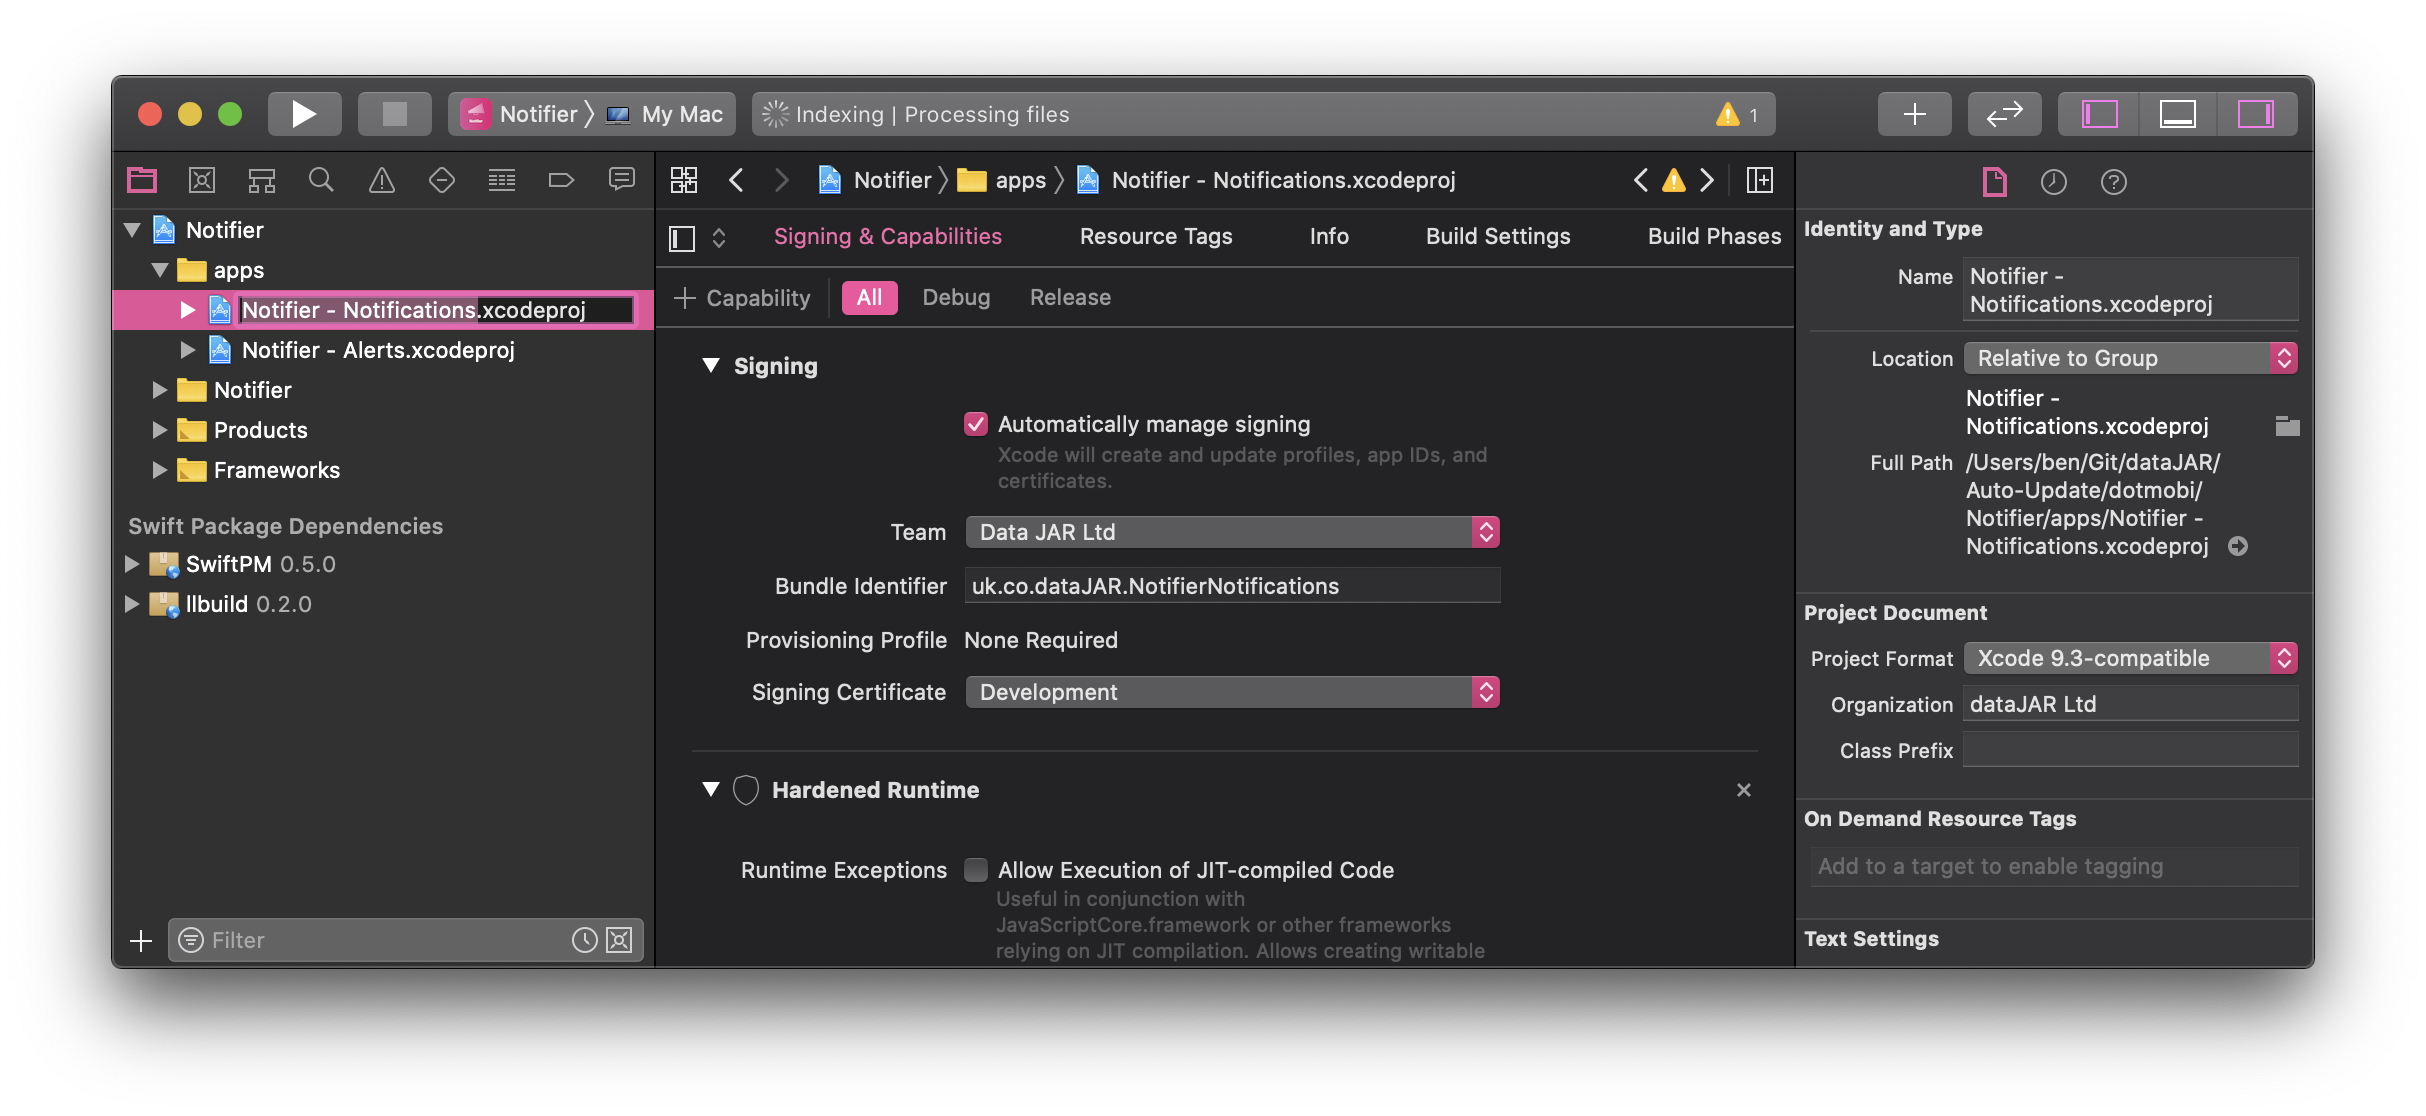
Task: Enable Allow Execution of JIT-compiled Code
Action: pos(976,870)
